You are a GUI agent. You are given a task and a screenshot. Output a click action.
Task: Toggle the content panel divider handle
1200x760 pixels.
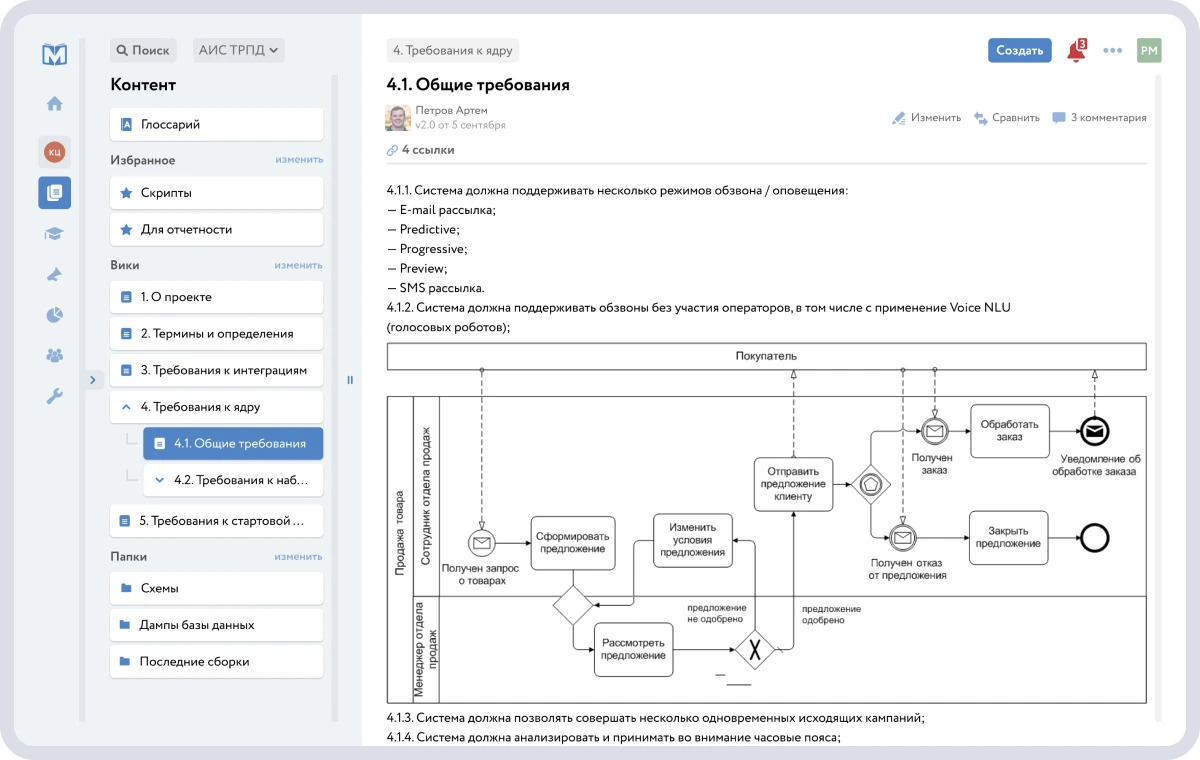[x=350, y=379]
